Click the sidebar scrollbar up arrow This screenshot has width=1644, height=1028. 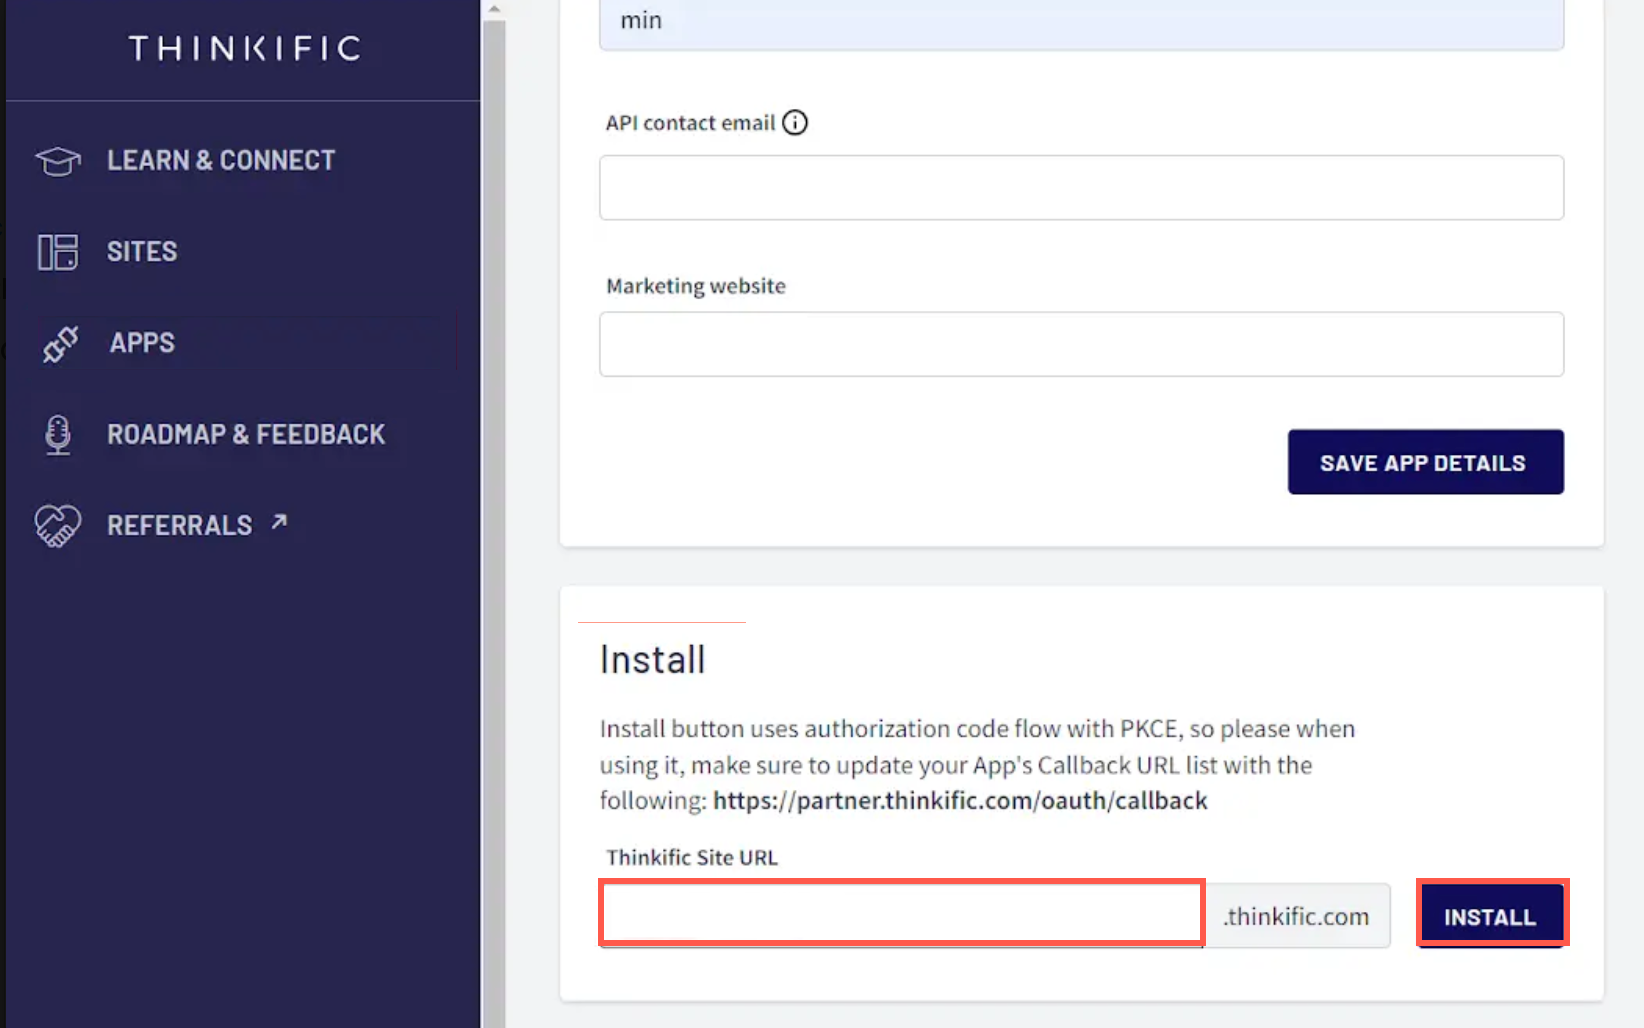tap(493, 10)
